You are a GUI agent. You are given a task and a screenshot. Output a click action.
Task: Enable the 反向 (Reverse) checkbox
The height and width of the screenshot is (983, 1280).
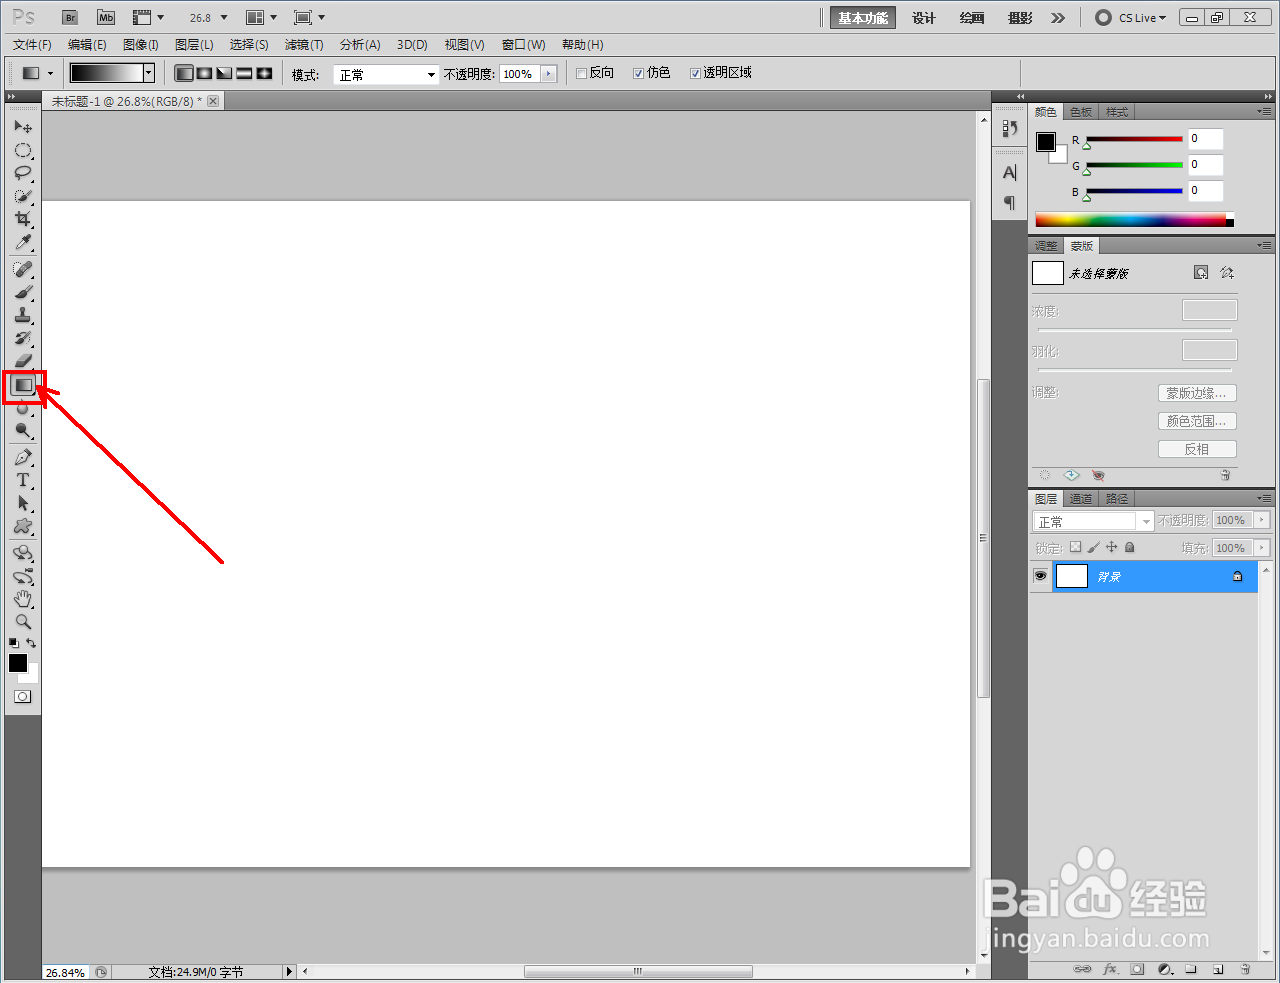pos(581,74)
